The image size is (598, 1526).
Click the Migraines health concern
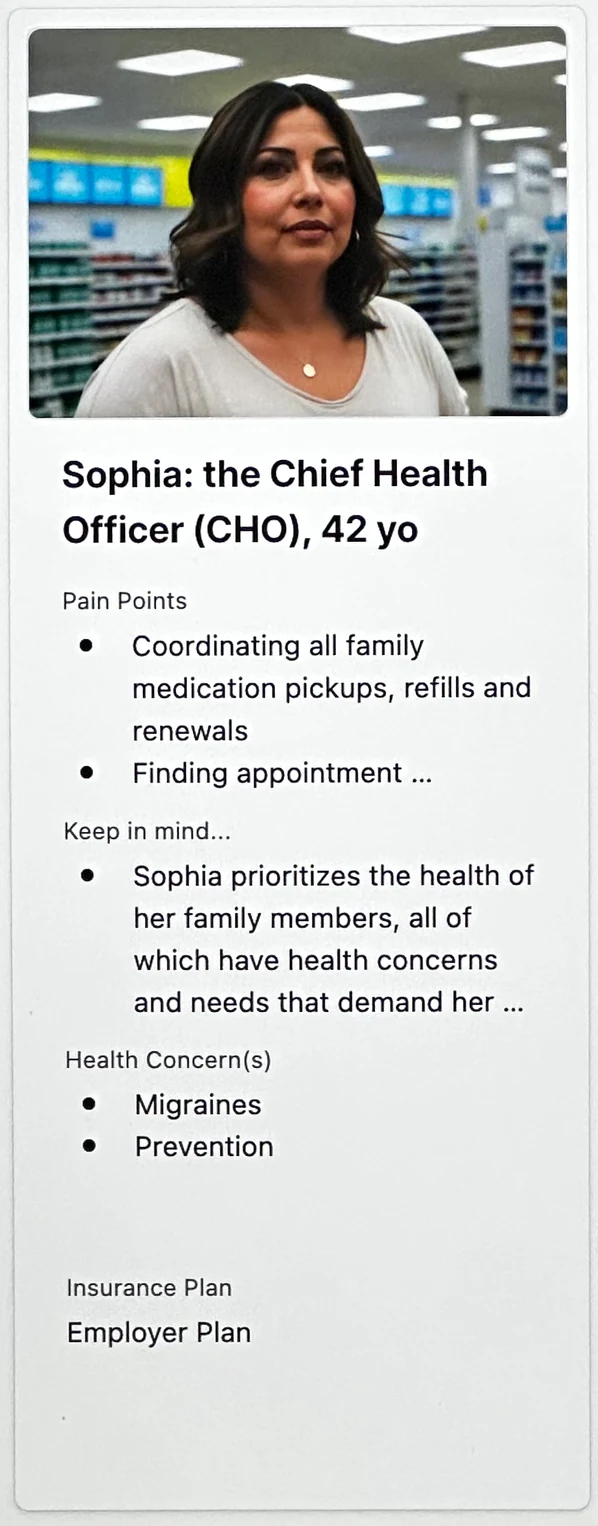click(198, 1105)
